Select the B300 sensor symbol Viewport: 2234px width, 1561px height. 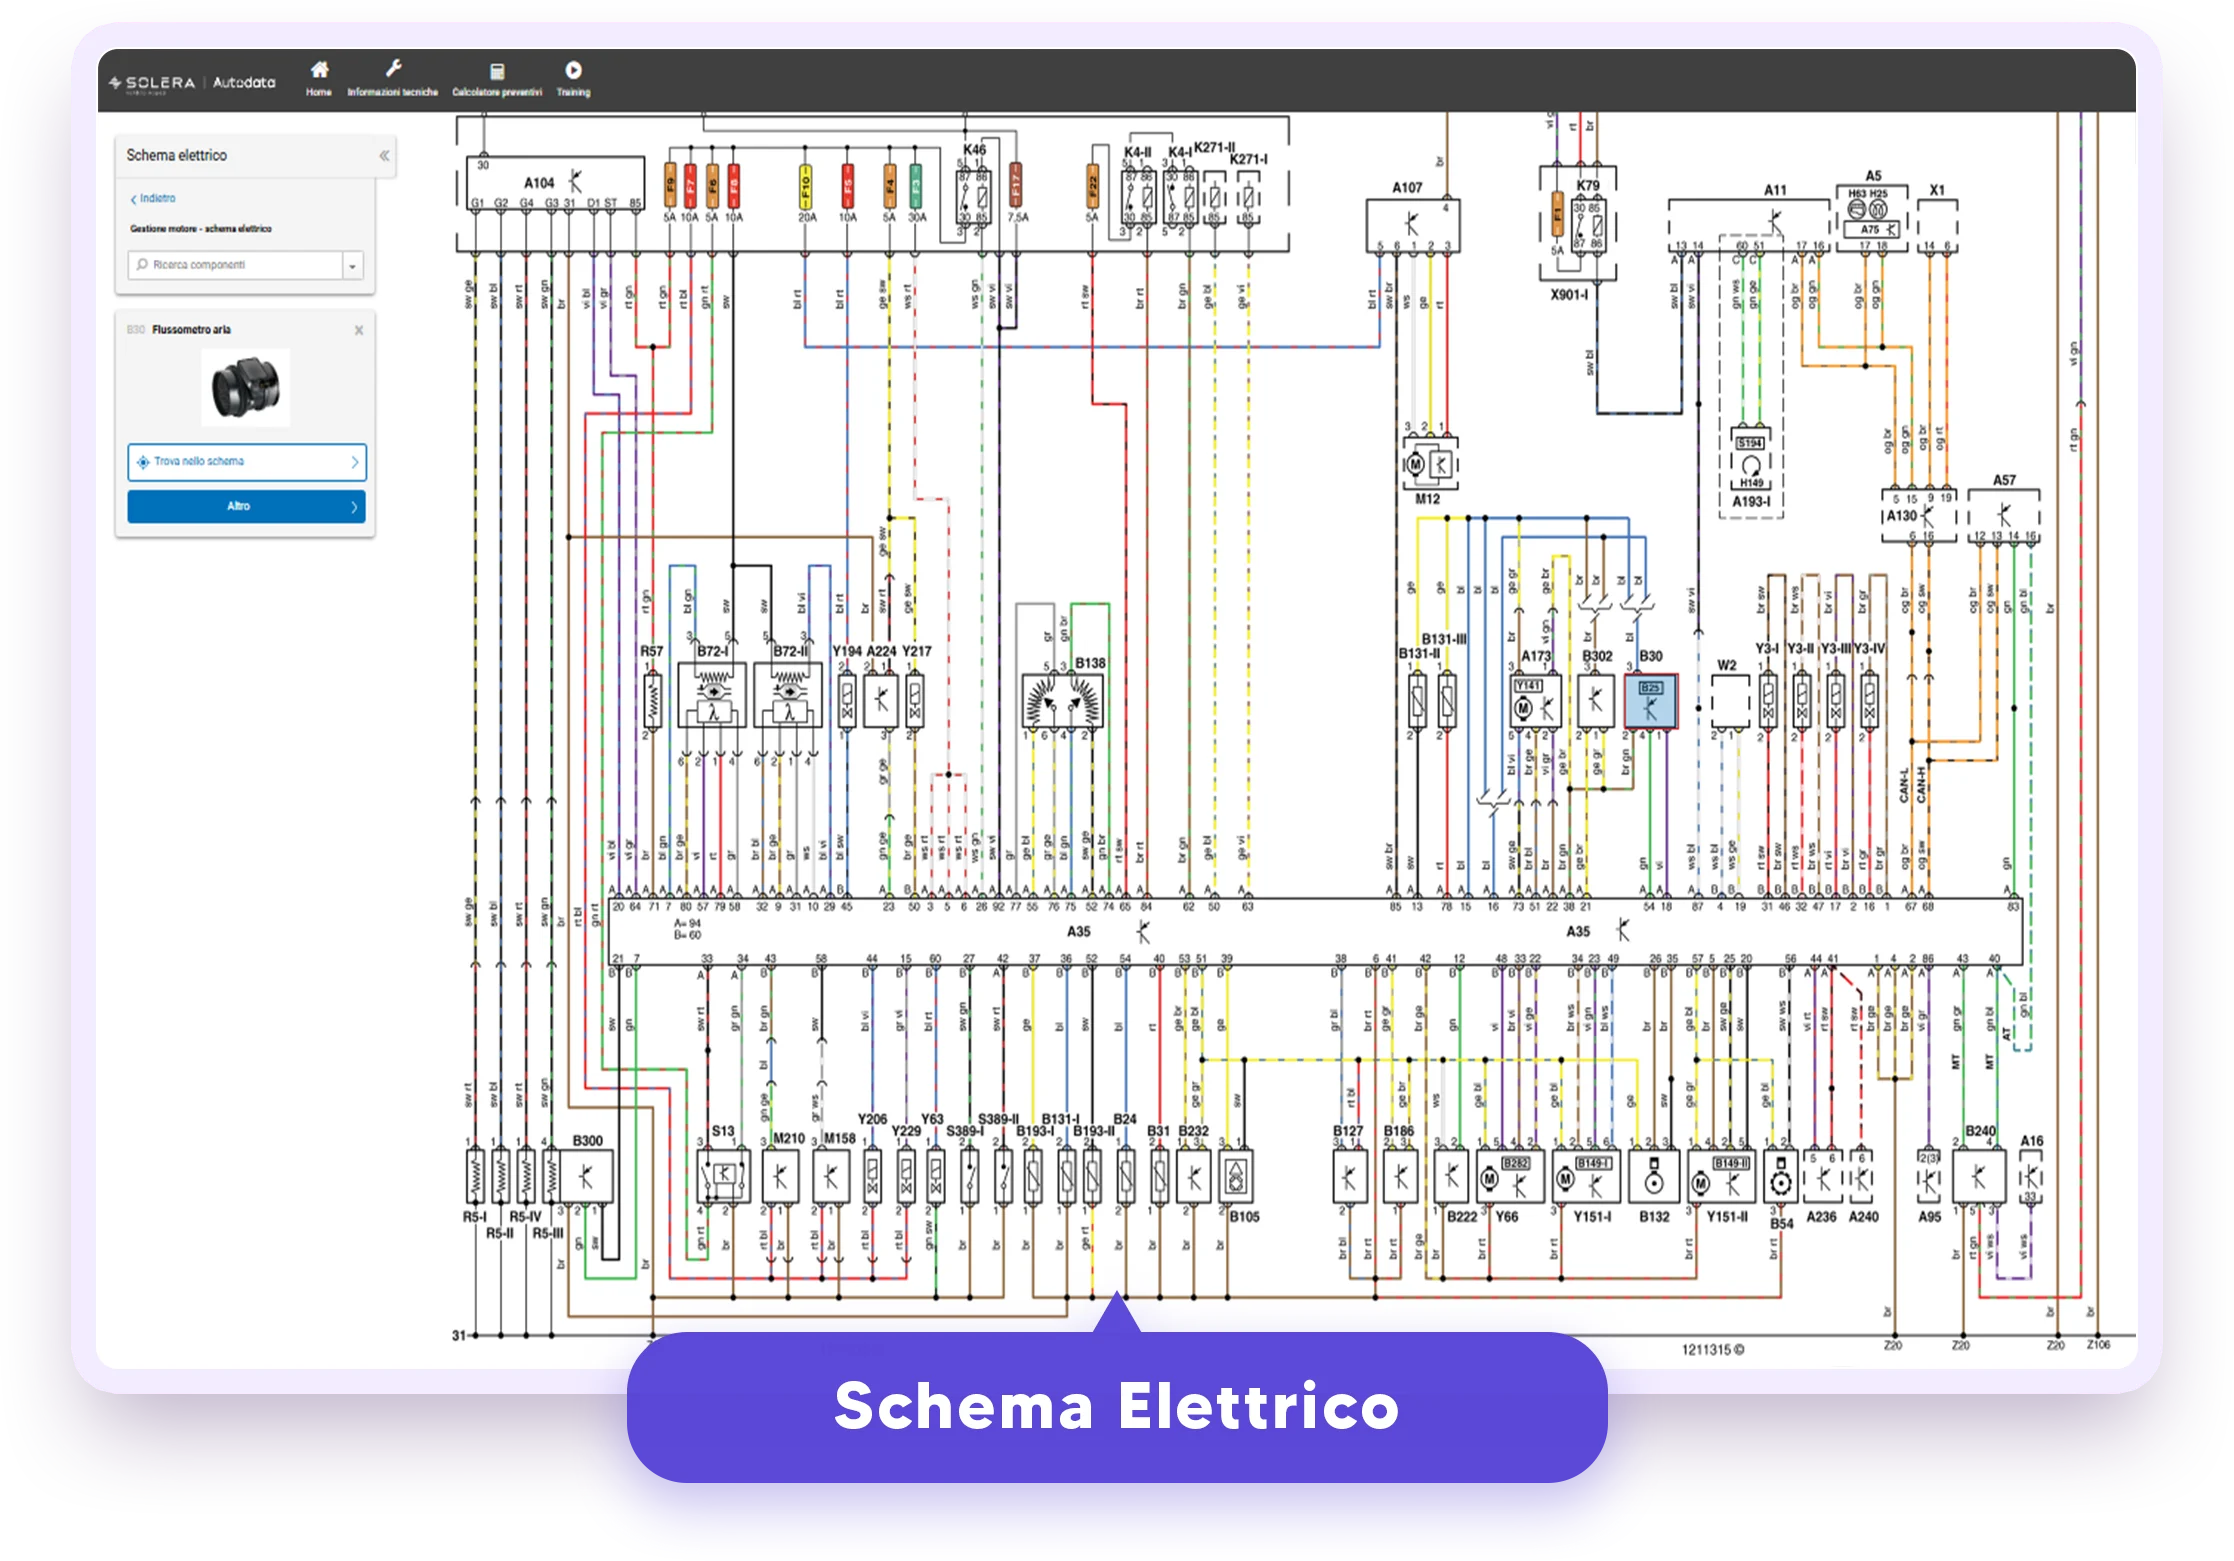586,1177
